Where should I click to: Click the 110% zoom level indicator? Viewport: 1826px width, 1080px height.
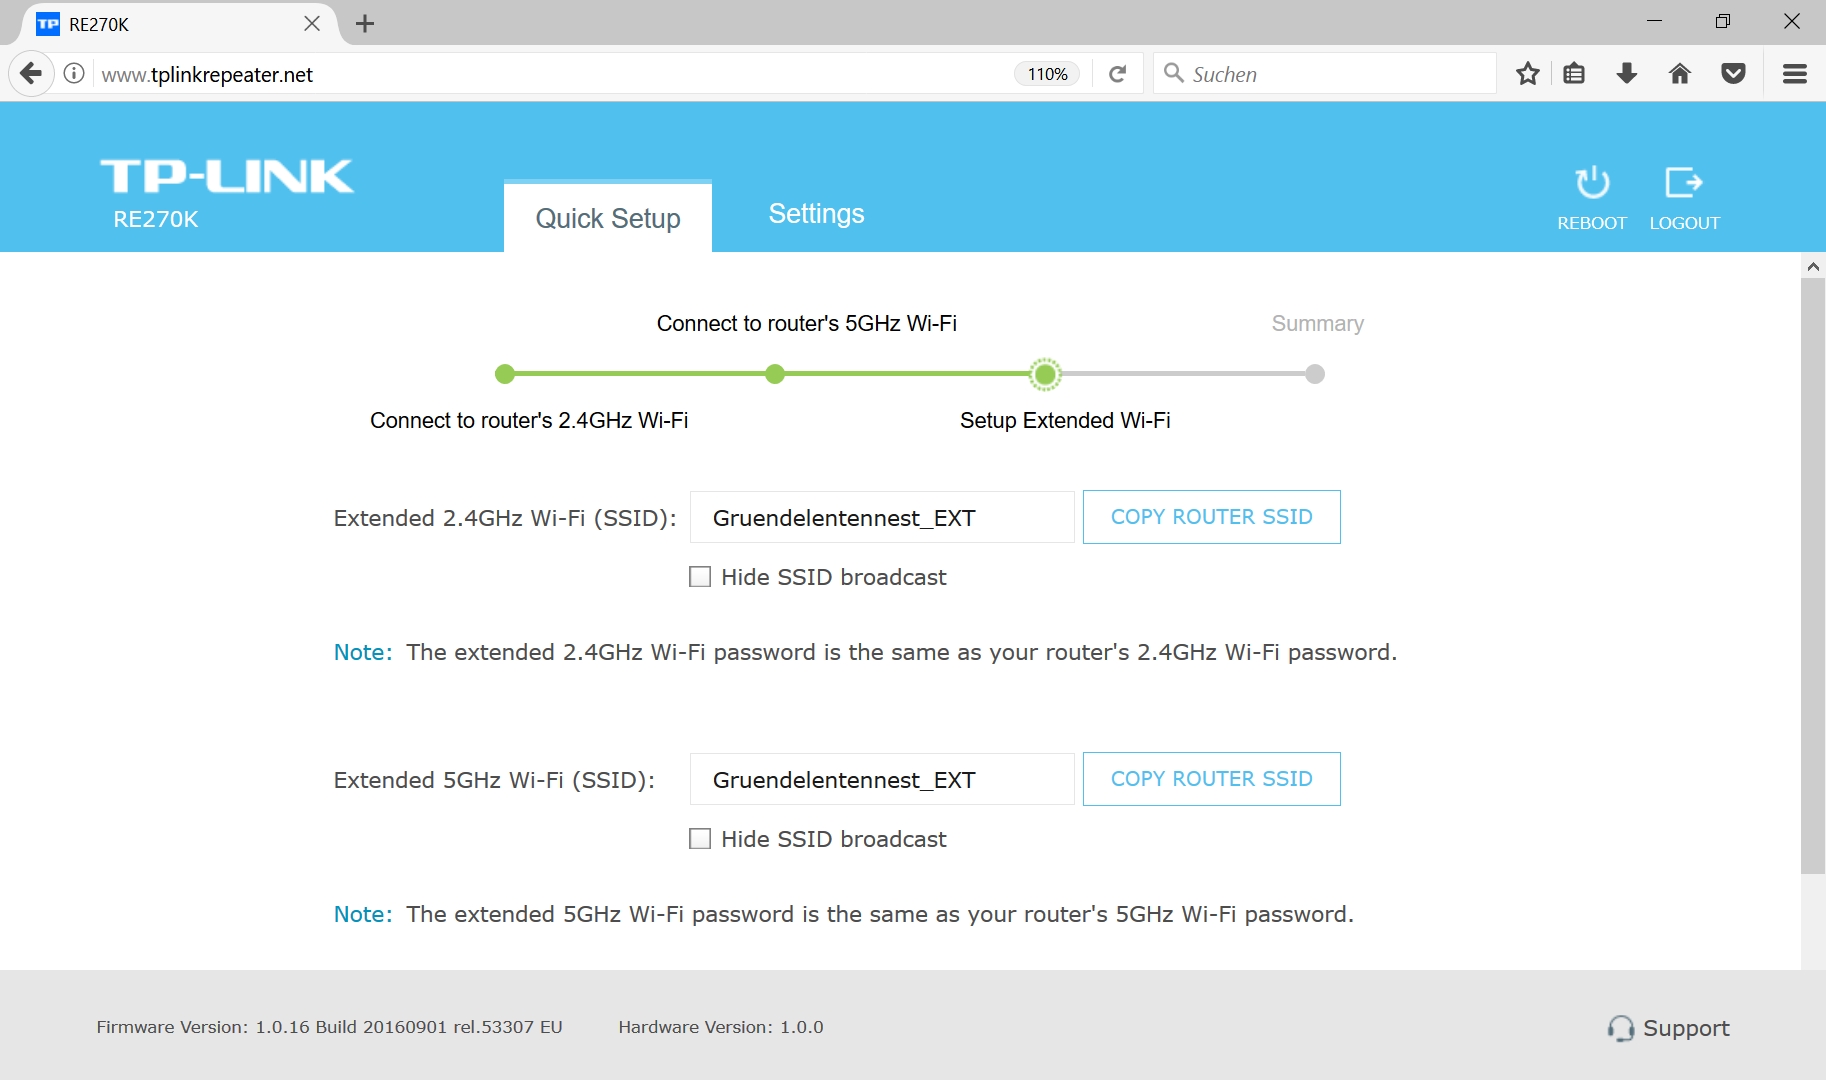[x=1047, y=74]
